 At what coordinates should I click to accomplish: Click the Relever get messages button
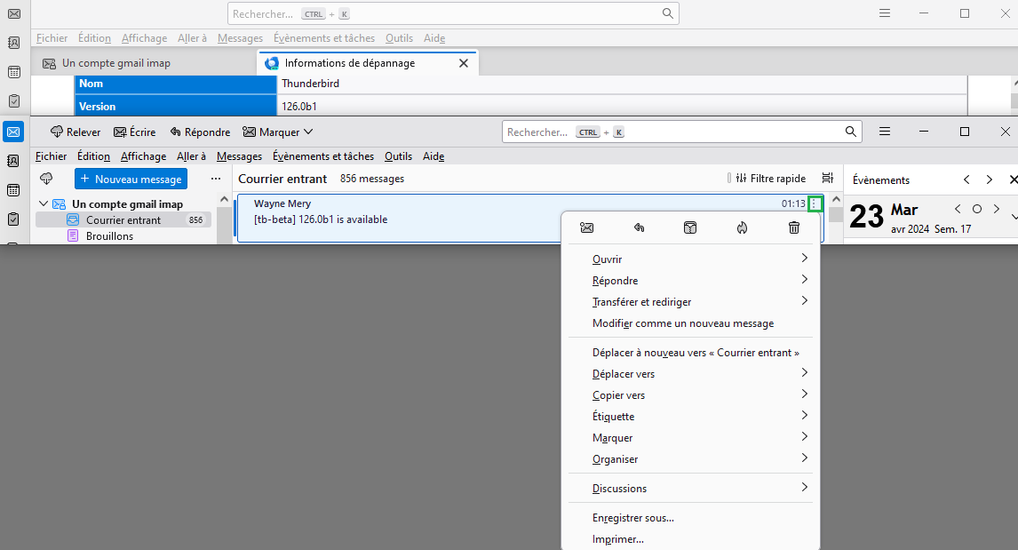pyautogui.click(x=75, y=132)
